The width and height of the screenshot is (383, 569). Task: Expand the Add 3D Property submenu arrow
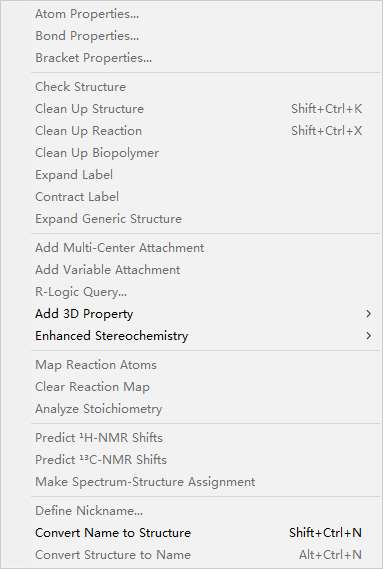pyautogui.click(x=368, y=314)
